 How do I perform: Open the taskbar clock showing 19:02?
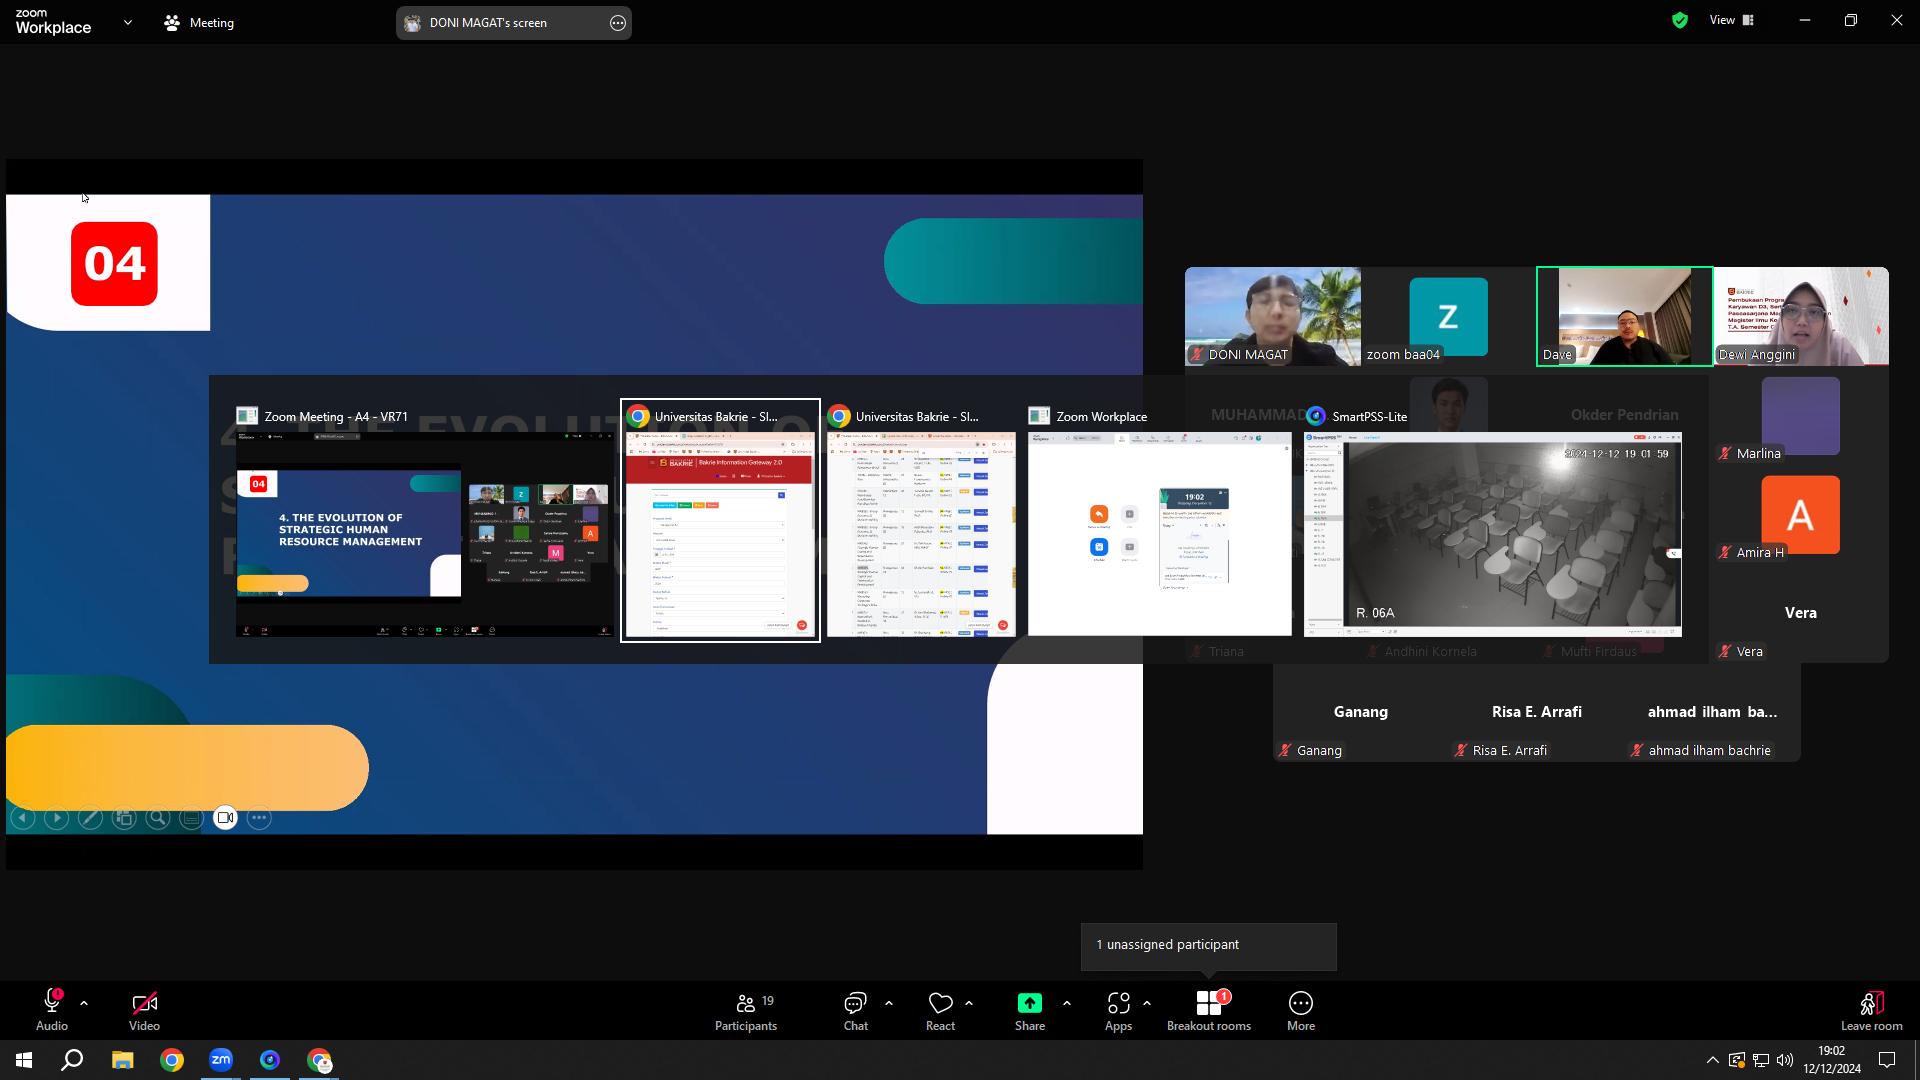click(1832, 1060)
